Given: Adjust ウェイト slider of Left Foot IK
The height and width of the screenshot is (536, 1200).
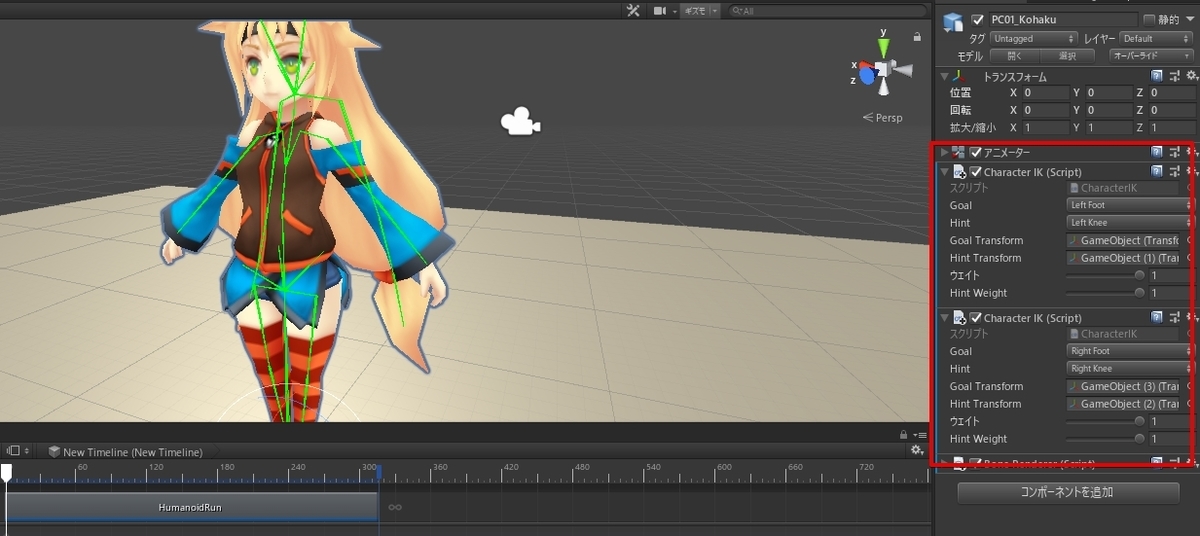Looking at the screenshot, I should click(1105, 275).
